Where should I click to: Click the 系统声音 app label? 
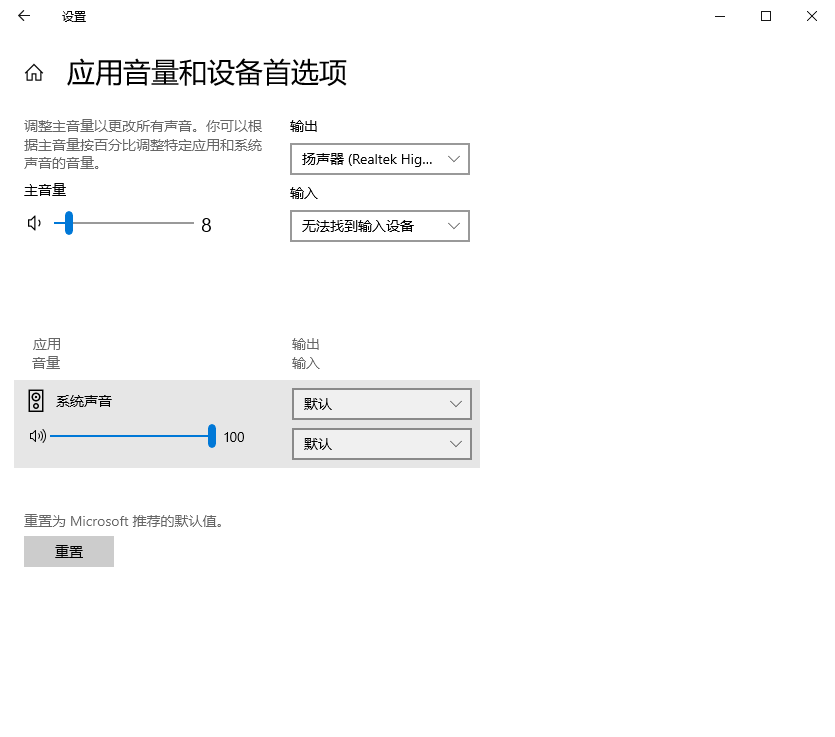pos(84,401)
